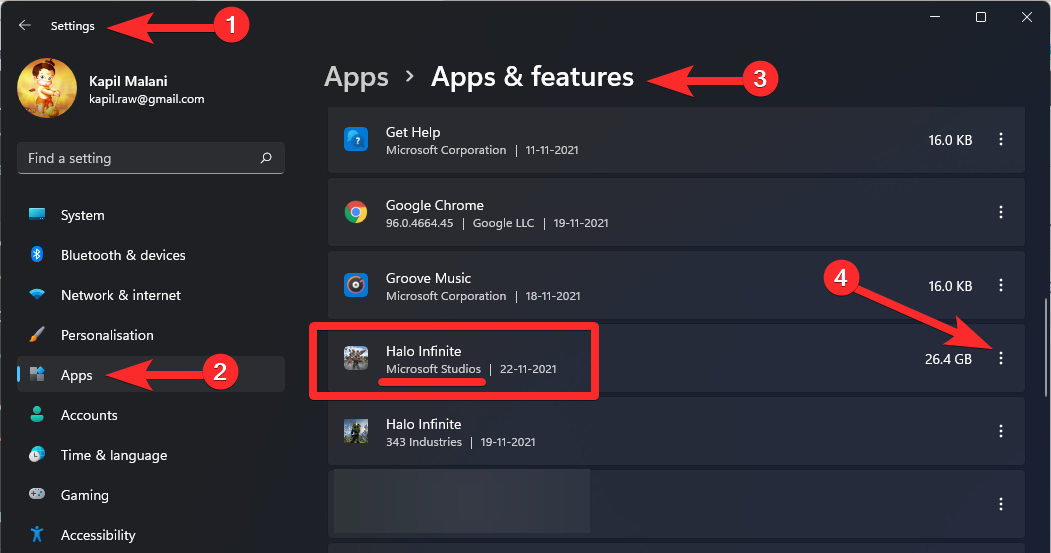Image resolution: width=1051 pixels, height=553 pixels.
Task: Open options for 343 Industries Halo Infinite
Action: click(1001, 431)
